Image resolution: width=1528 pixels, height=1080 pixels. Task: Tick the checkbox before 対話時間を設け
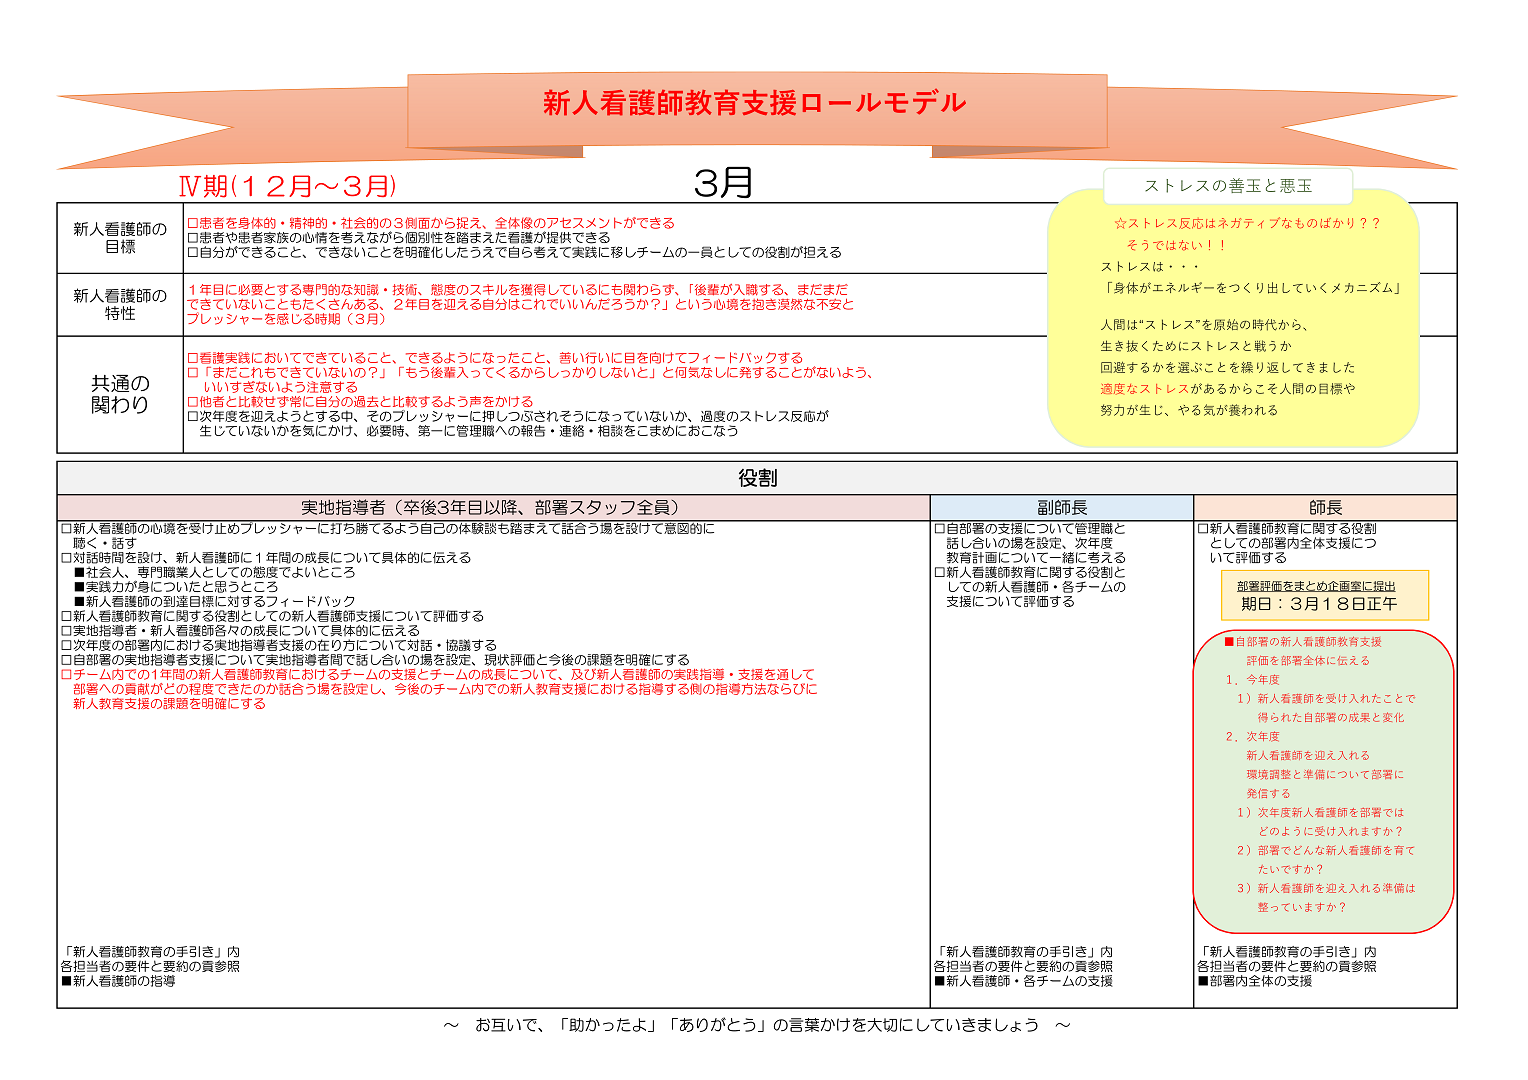66,558
